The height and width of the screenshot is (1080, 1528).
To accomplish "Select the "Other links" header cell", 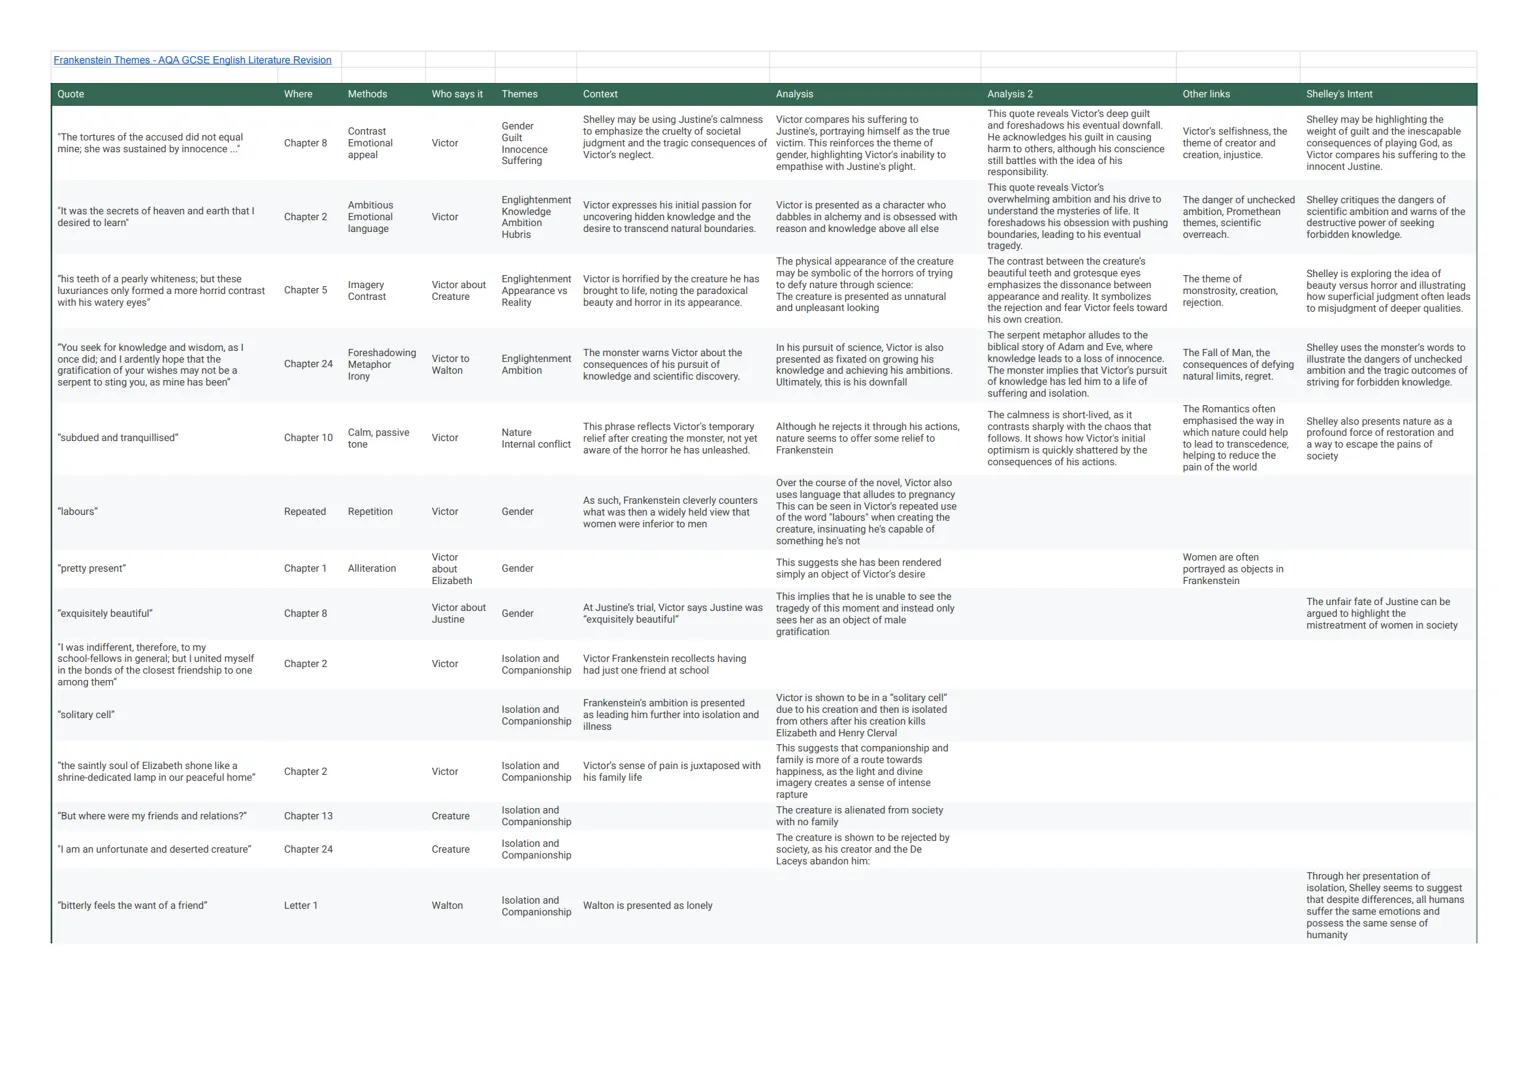I will pyautogui.click(x=1206, y=94).
